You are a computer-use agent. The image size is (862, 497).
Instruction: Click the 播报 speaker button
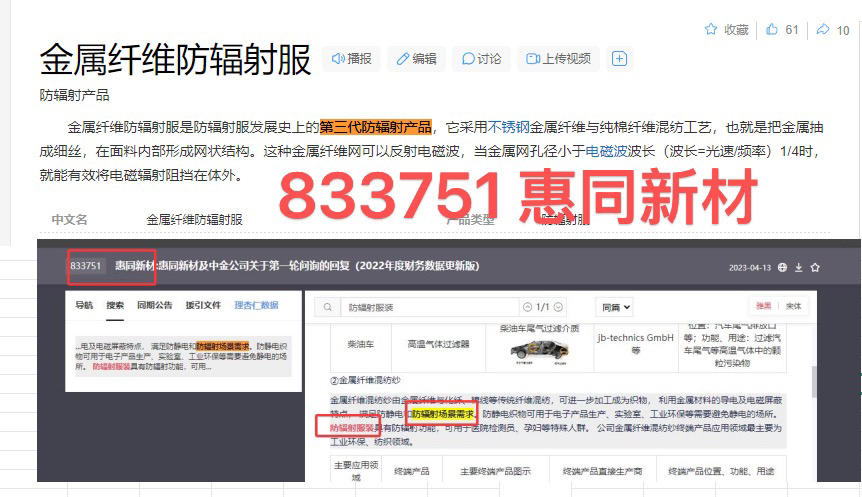pyautogui.click(x=352, y=59)
